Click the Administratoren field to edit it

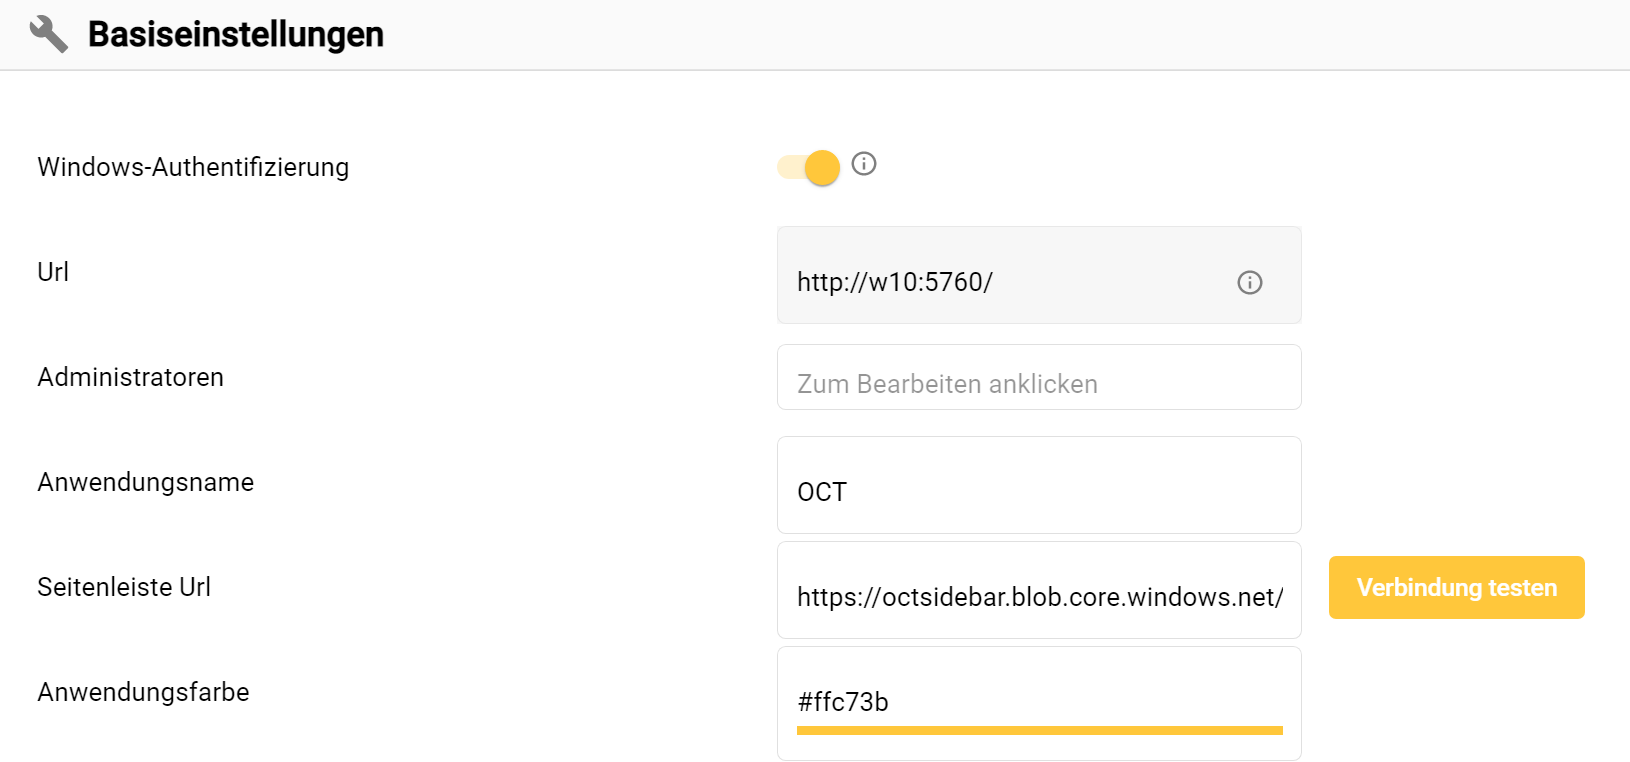pos(1039,377)
